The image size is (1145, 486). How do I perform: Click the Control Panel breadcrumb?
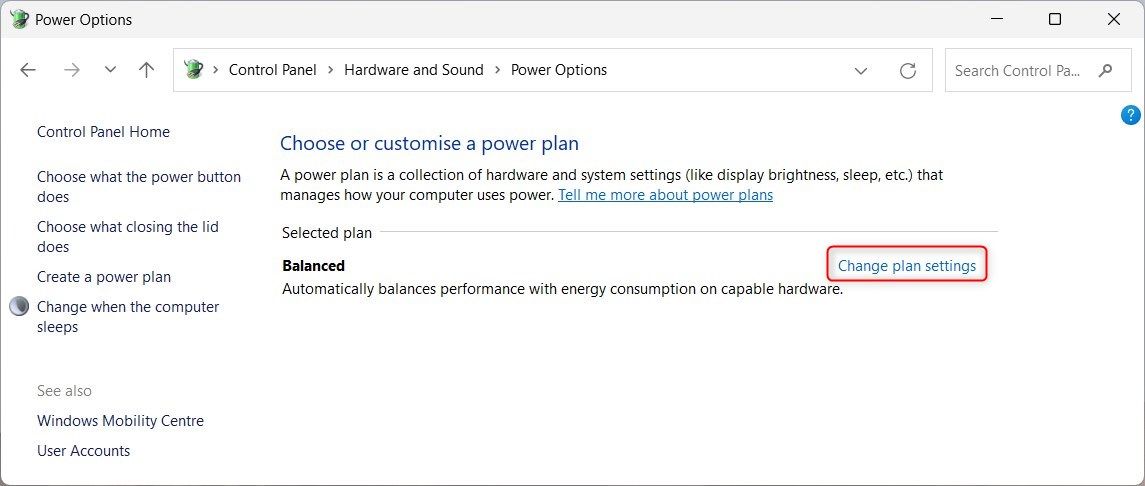(x=272, y=70)
